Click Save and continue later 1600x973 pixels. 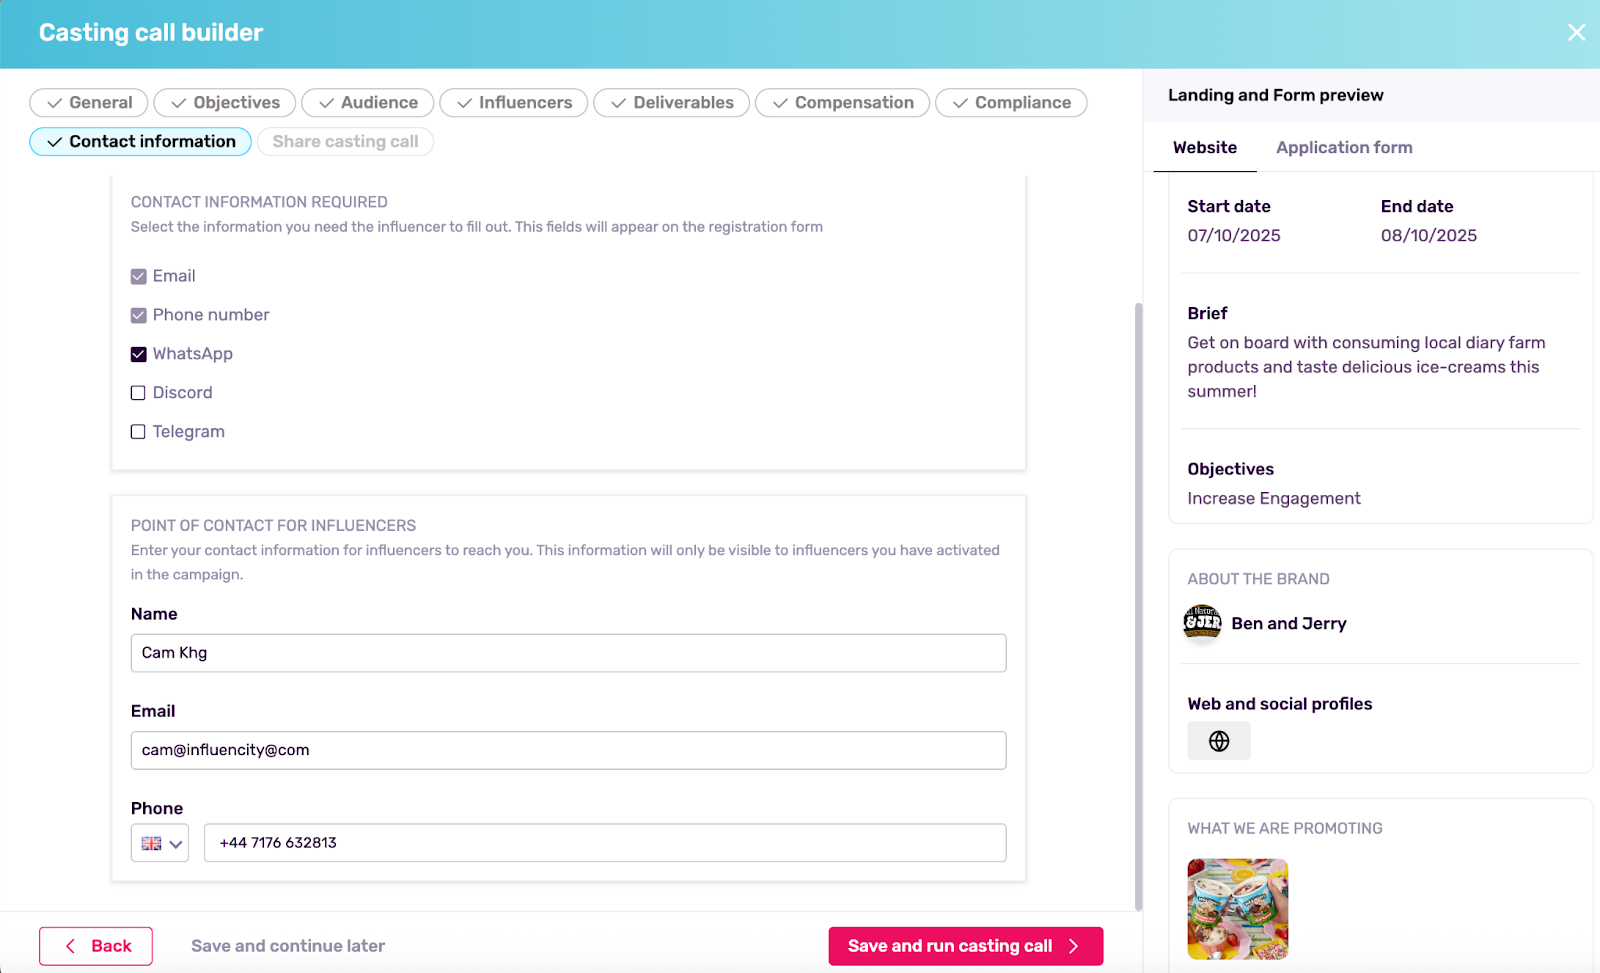click(x=288, y=946)
